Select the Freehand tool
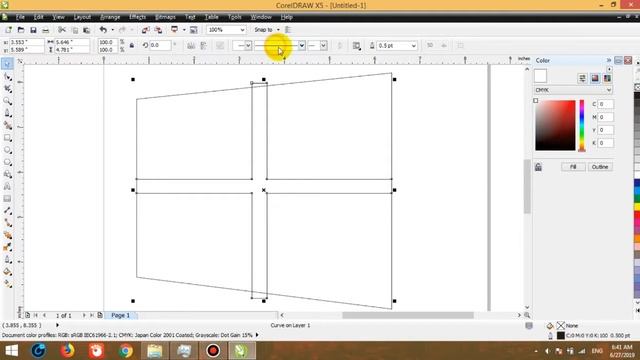Viewport: 640px width, 360px height. (x=7, y=113)
